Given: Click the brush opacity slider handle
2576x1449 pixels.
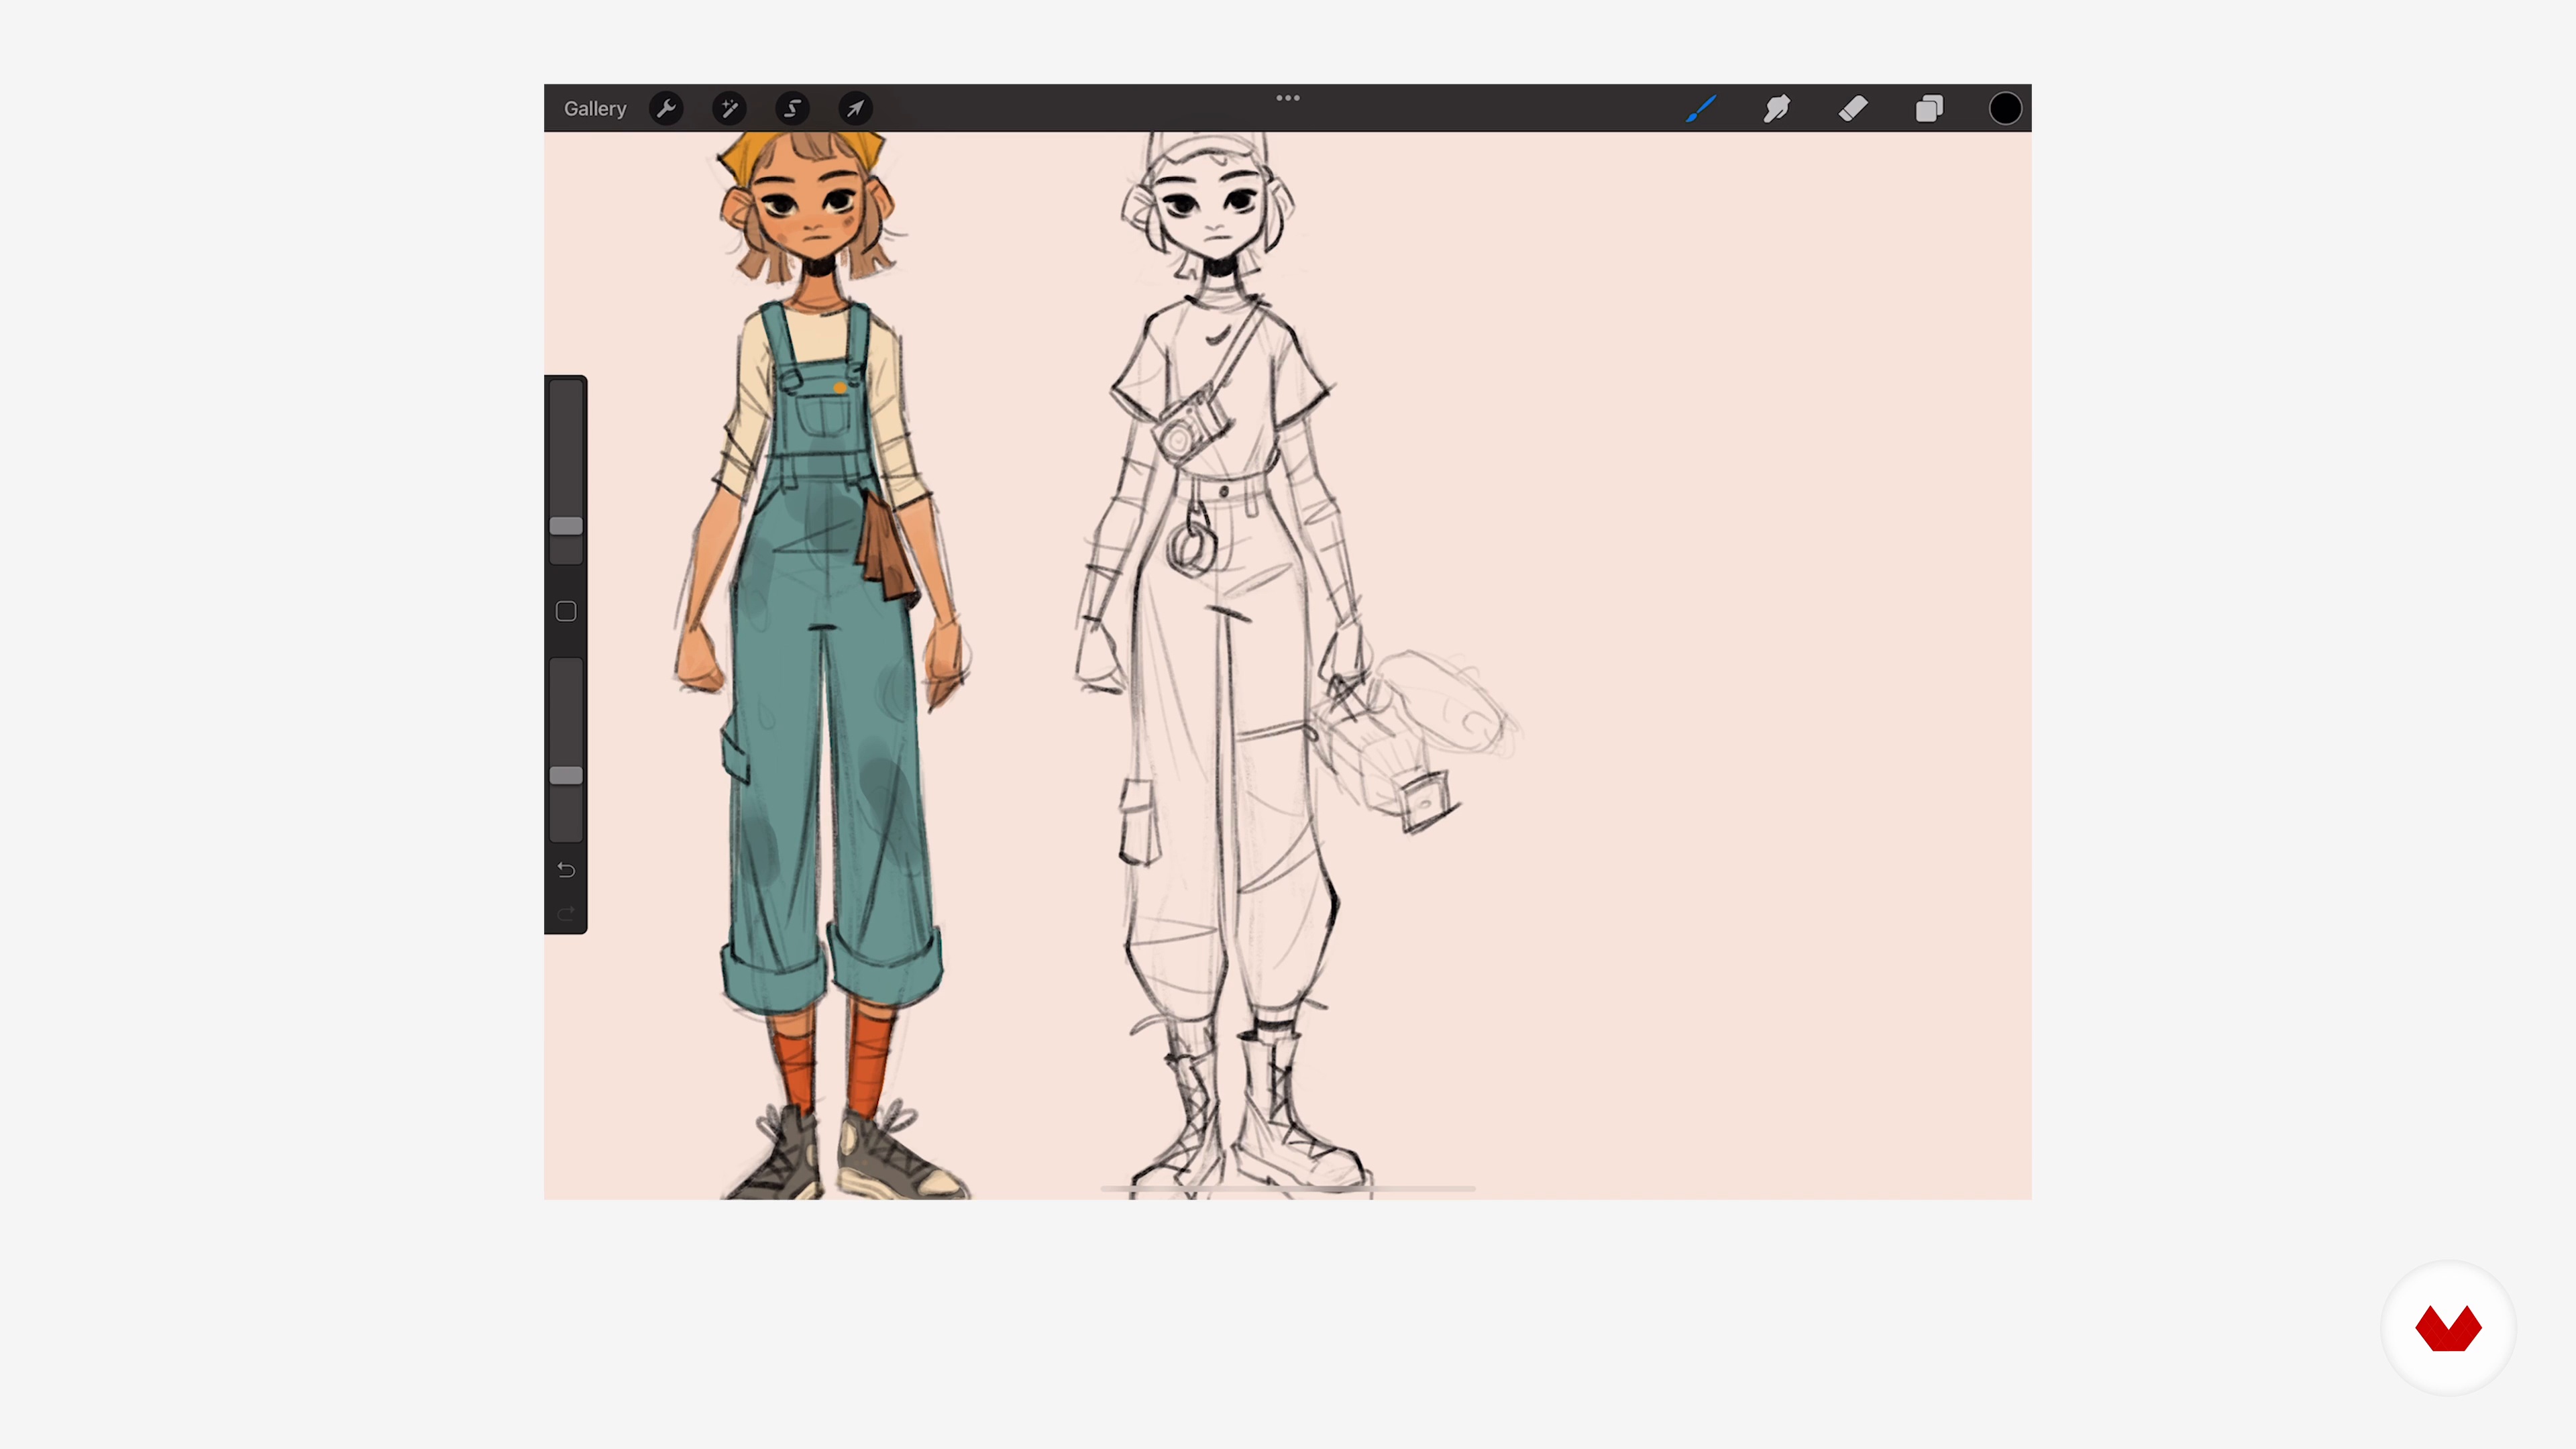Looking at the screenshot, I should [566, 775].
